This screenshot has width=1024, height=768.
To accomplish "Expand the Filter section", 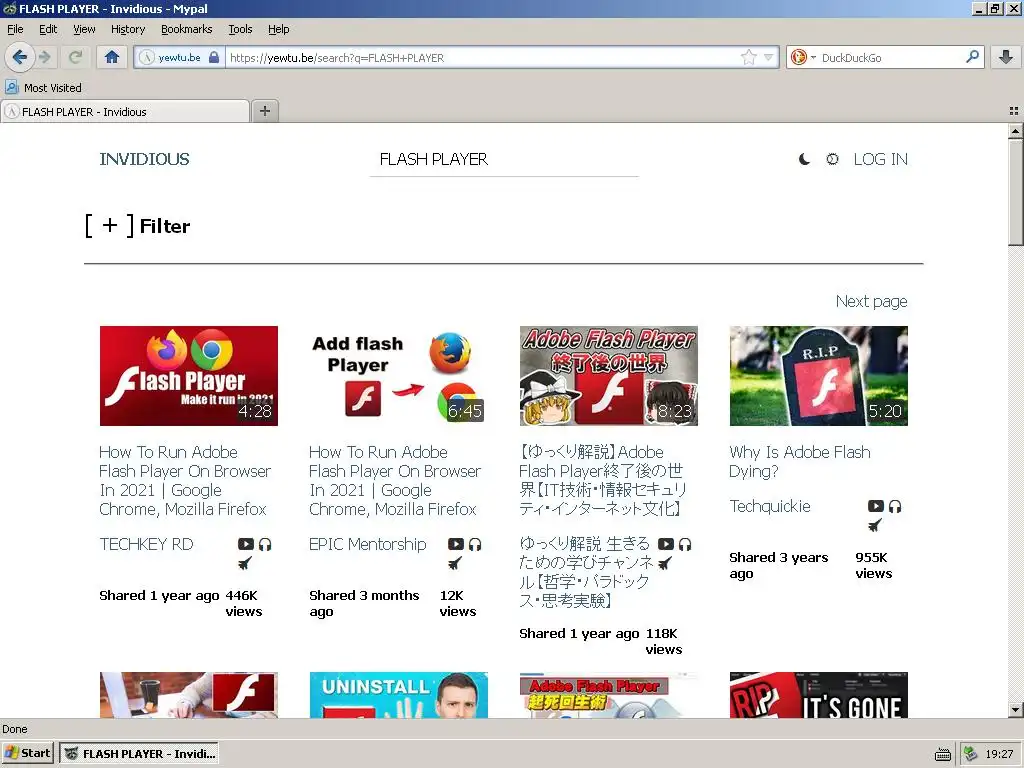I will pyautogui.click(x=138, y=226).
